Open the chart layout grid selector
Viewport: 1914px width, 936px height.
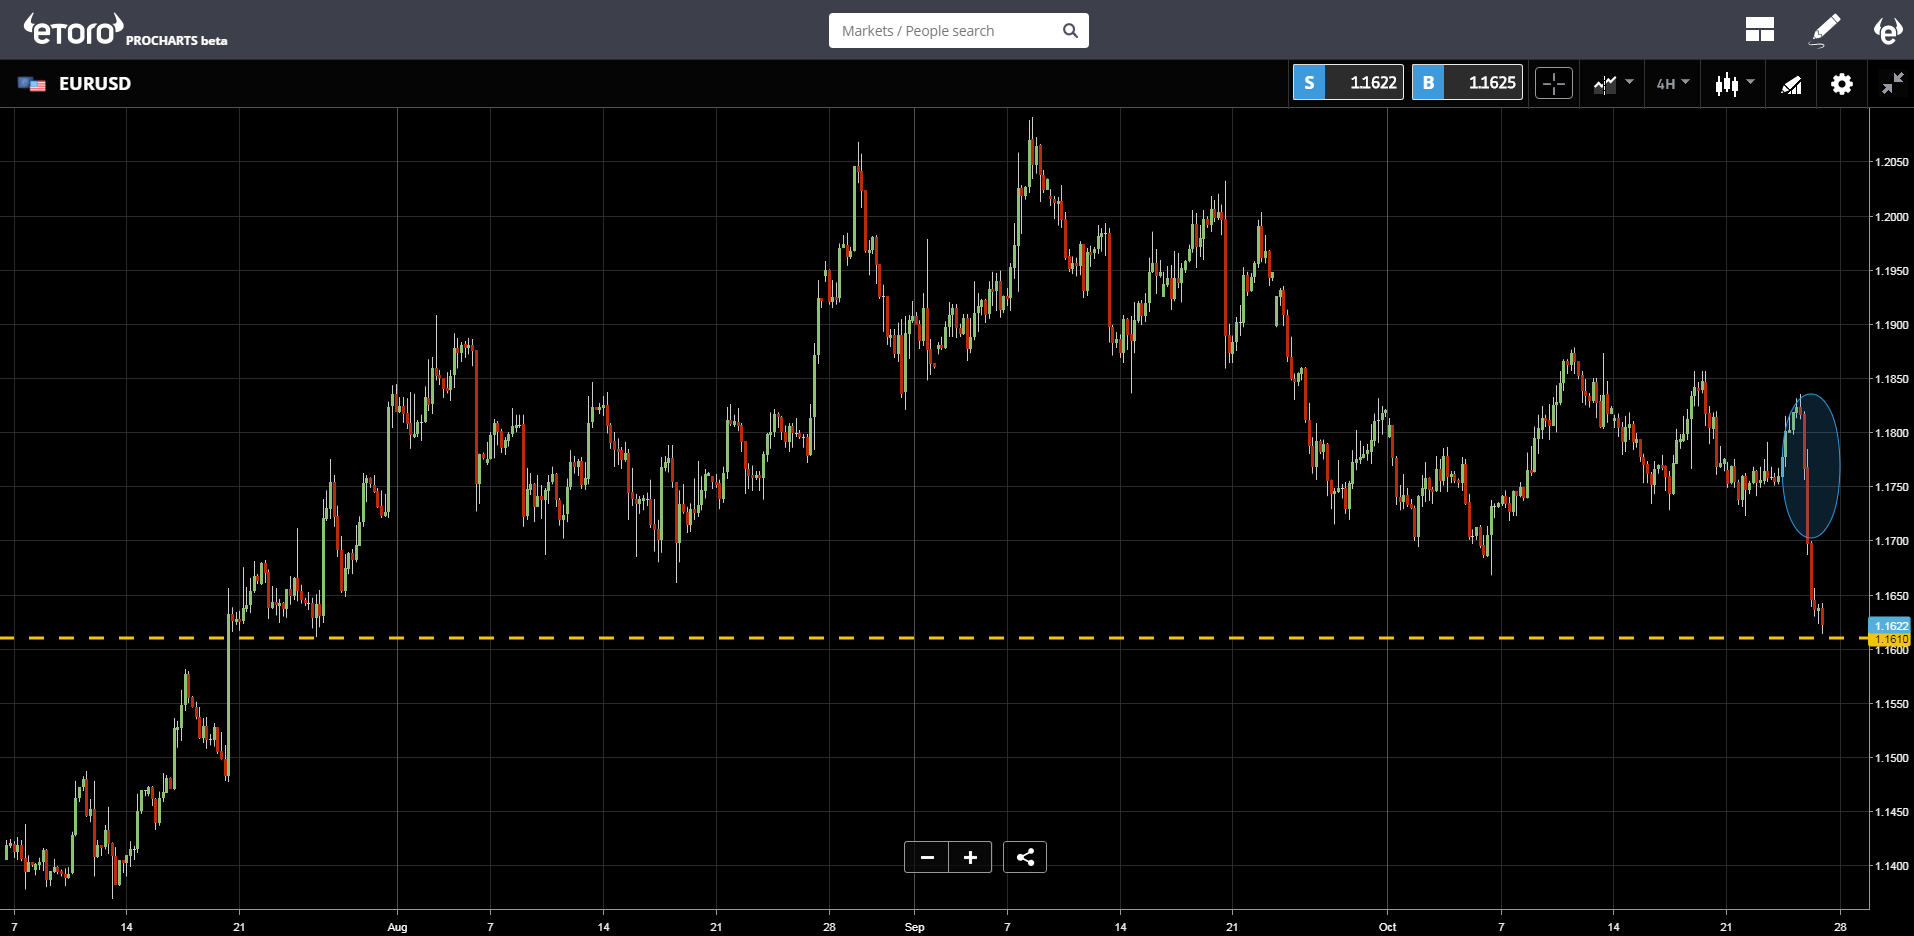click(1759, 30)
